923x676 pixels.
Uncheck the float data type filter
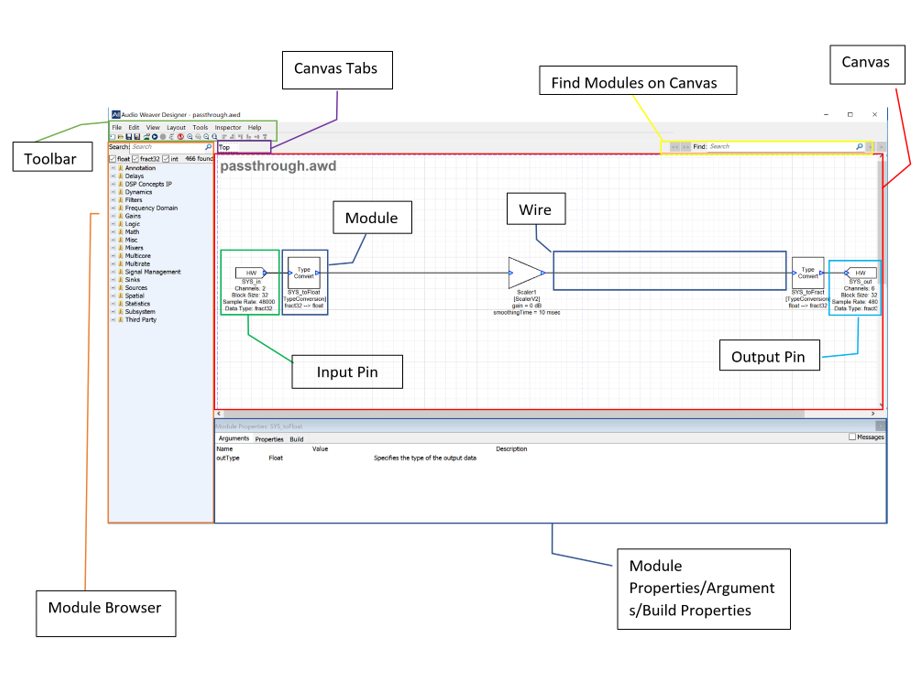coord(113,158)
